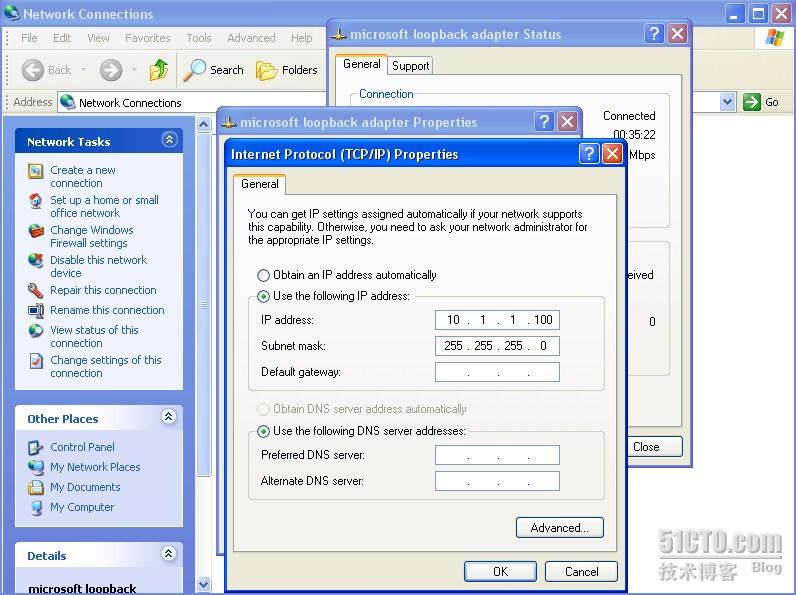Click the green Go arrow icon

coord(751,102)
